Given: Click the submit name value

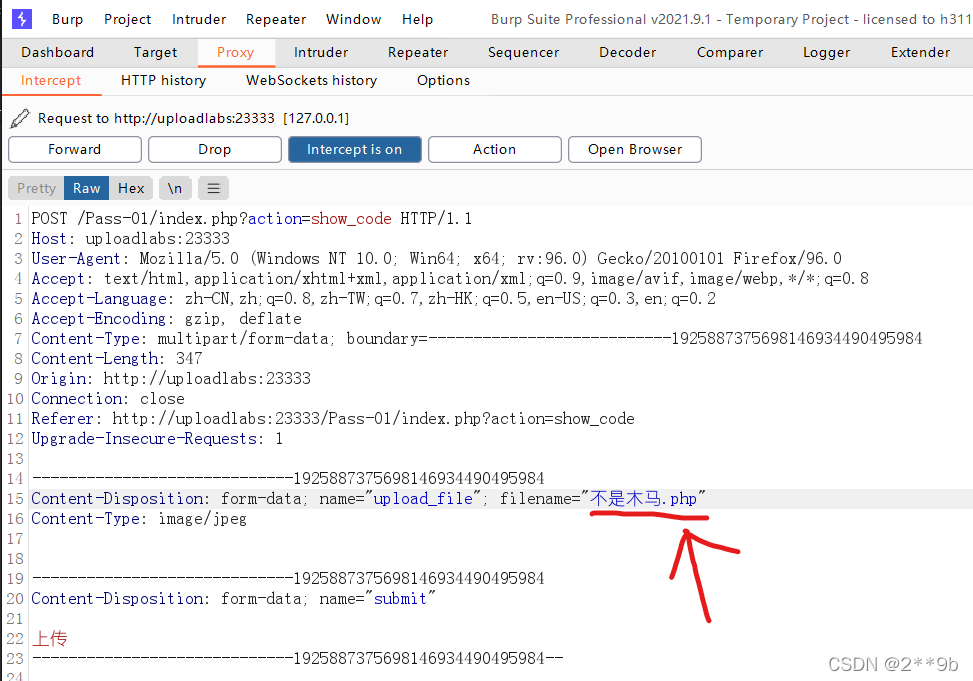Looking at the screenshot, I should (x=400, y=598).
